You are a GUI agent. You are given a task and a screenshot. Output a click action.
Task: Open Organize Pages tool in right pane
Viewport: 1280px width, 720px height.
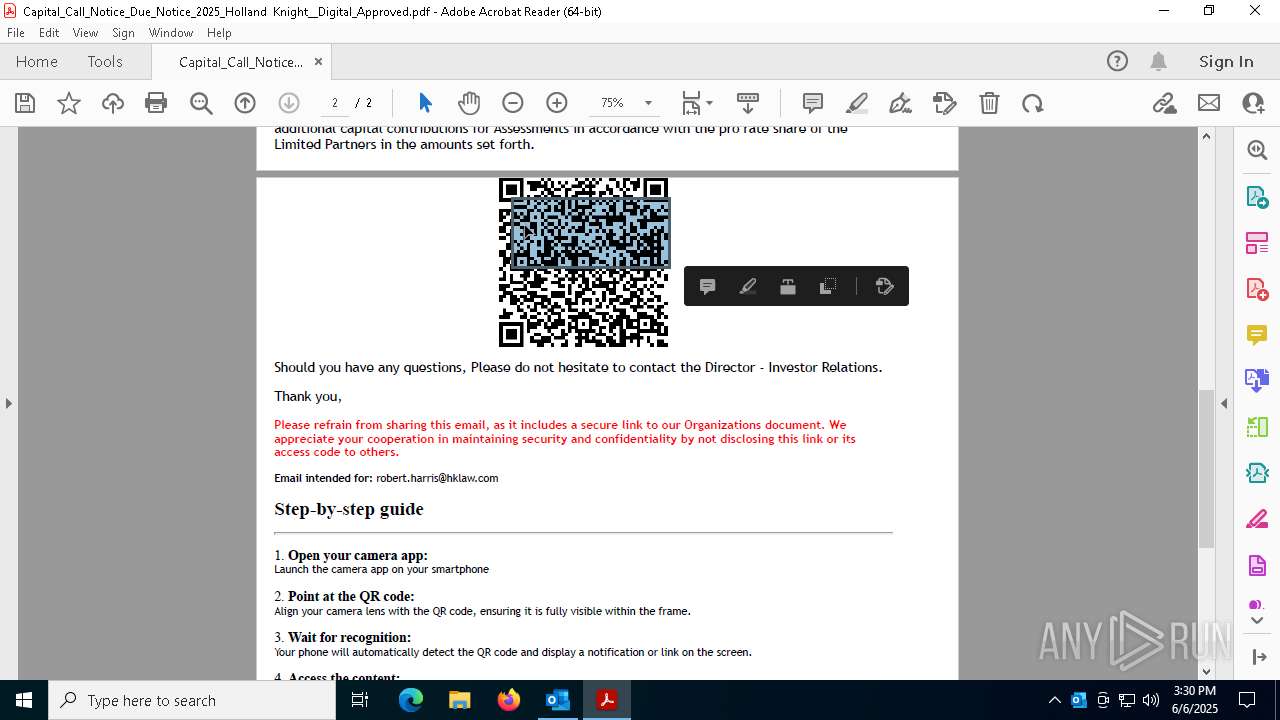click(1257, 243)
